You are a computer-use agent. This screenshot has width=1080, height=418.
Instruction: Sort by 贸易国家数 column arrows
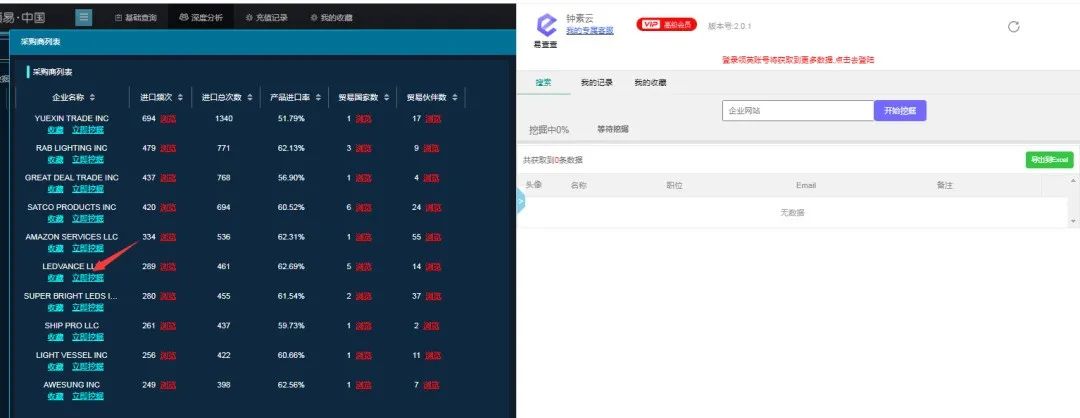[x=386, y=98]
